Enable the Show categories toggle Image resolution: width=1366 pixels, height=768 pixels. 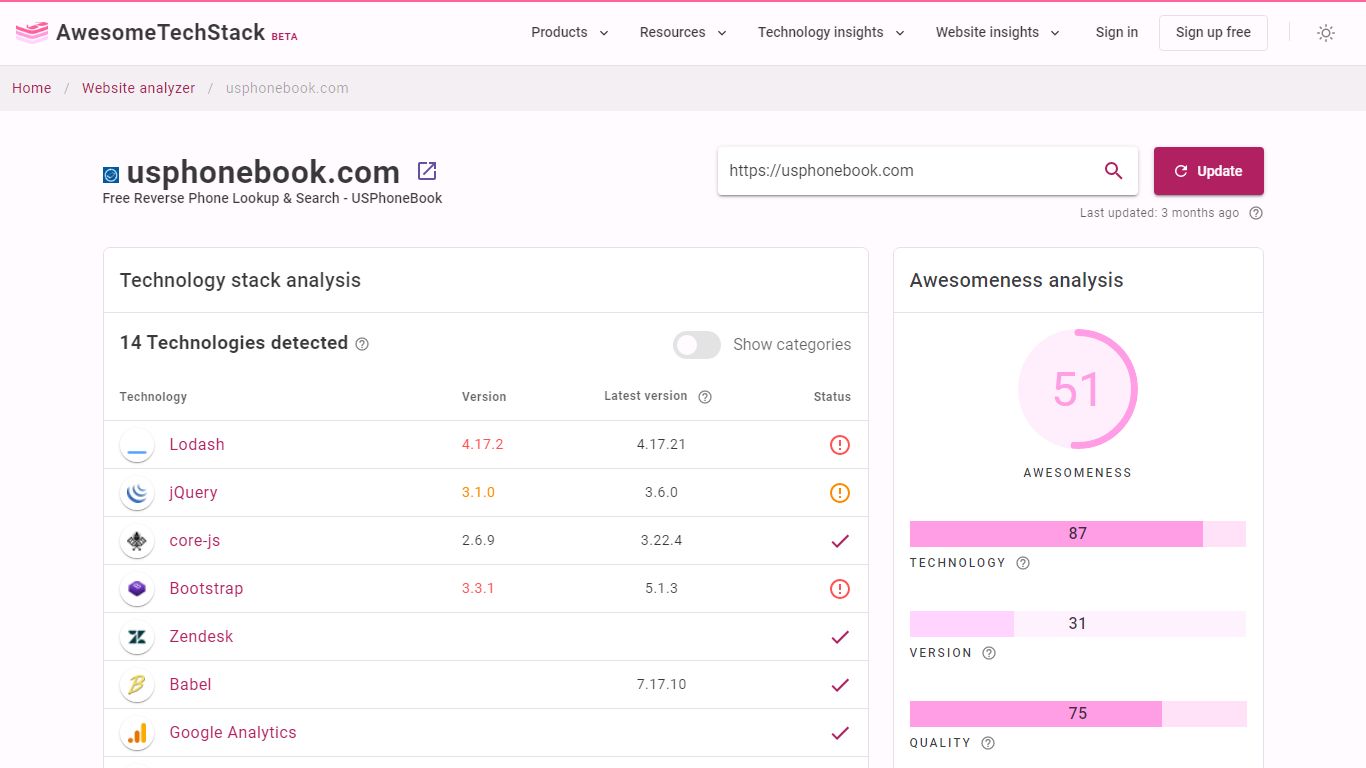(697, 345)
